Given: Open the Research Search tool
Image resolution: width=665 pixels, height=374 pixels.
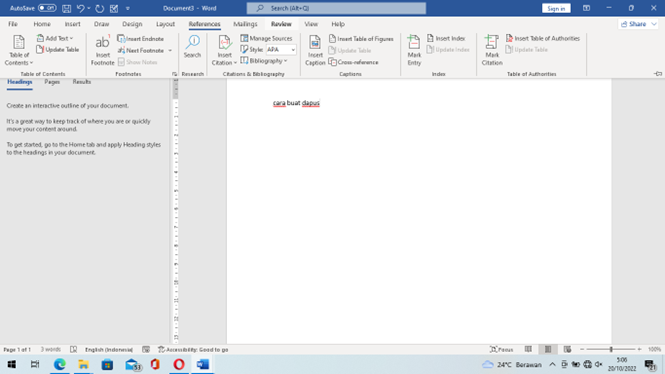Looking at the screenshot, I should pyautogui.click(x=192, y=47).
